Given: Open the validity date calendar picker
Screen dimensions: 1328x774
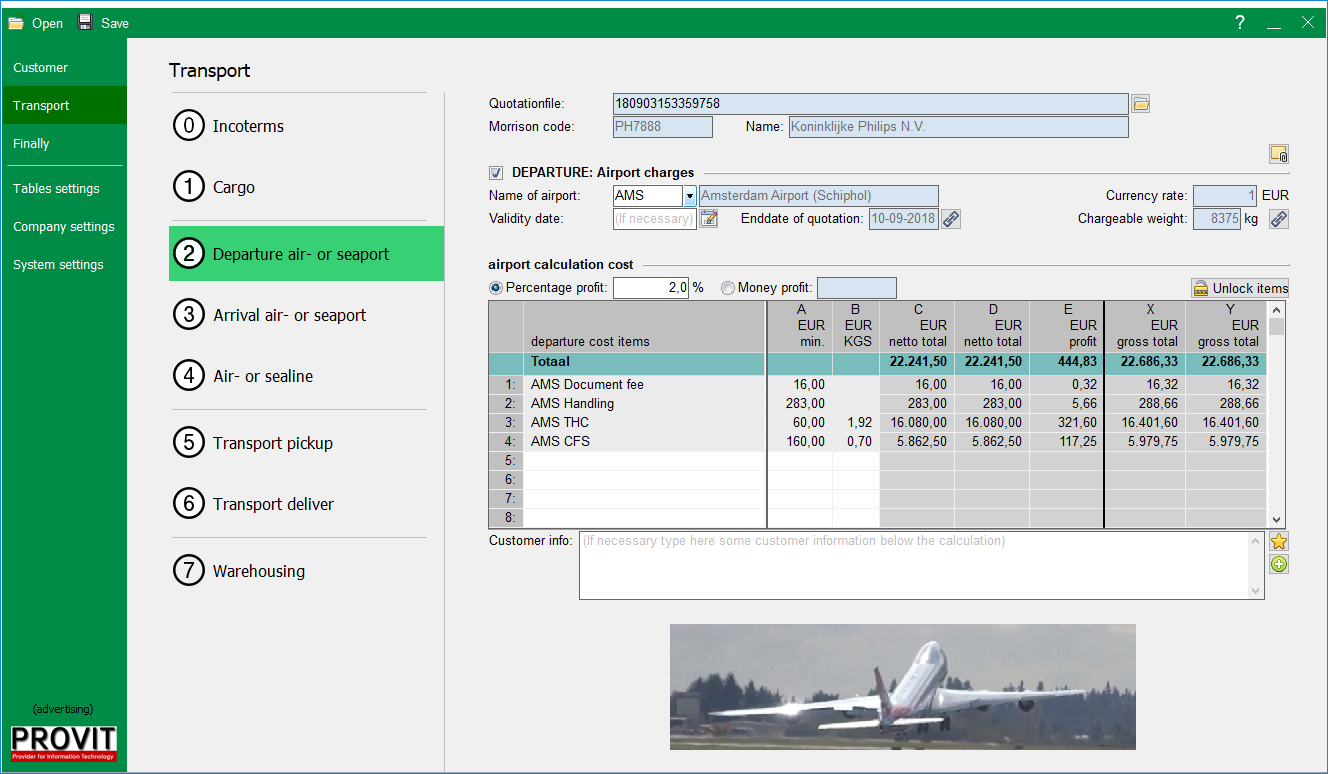Looking at the screenshot, I should [x=709, y=219].
